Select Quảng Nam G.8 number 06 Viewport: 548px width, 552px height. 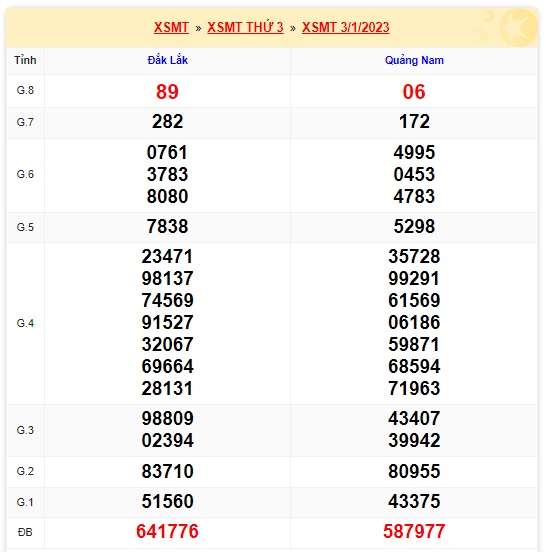pyautogui.click(x=414, y=92)
